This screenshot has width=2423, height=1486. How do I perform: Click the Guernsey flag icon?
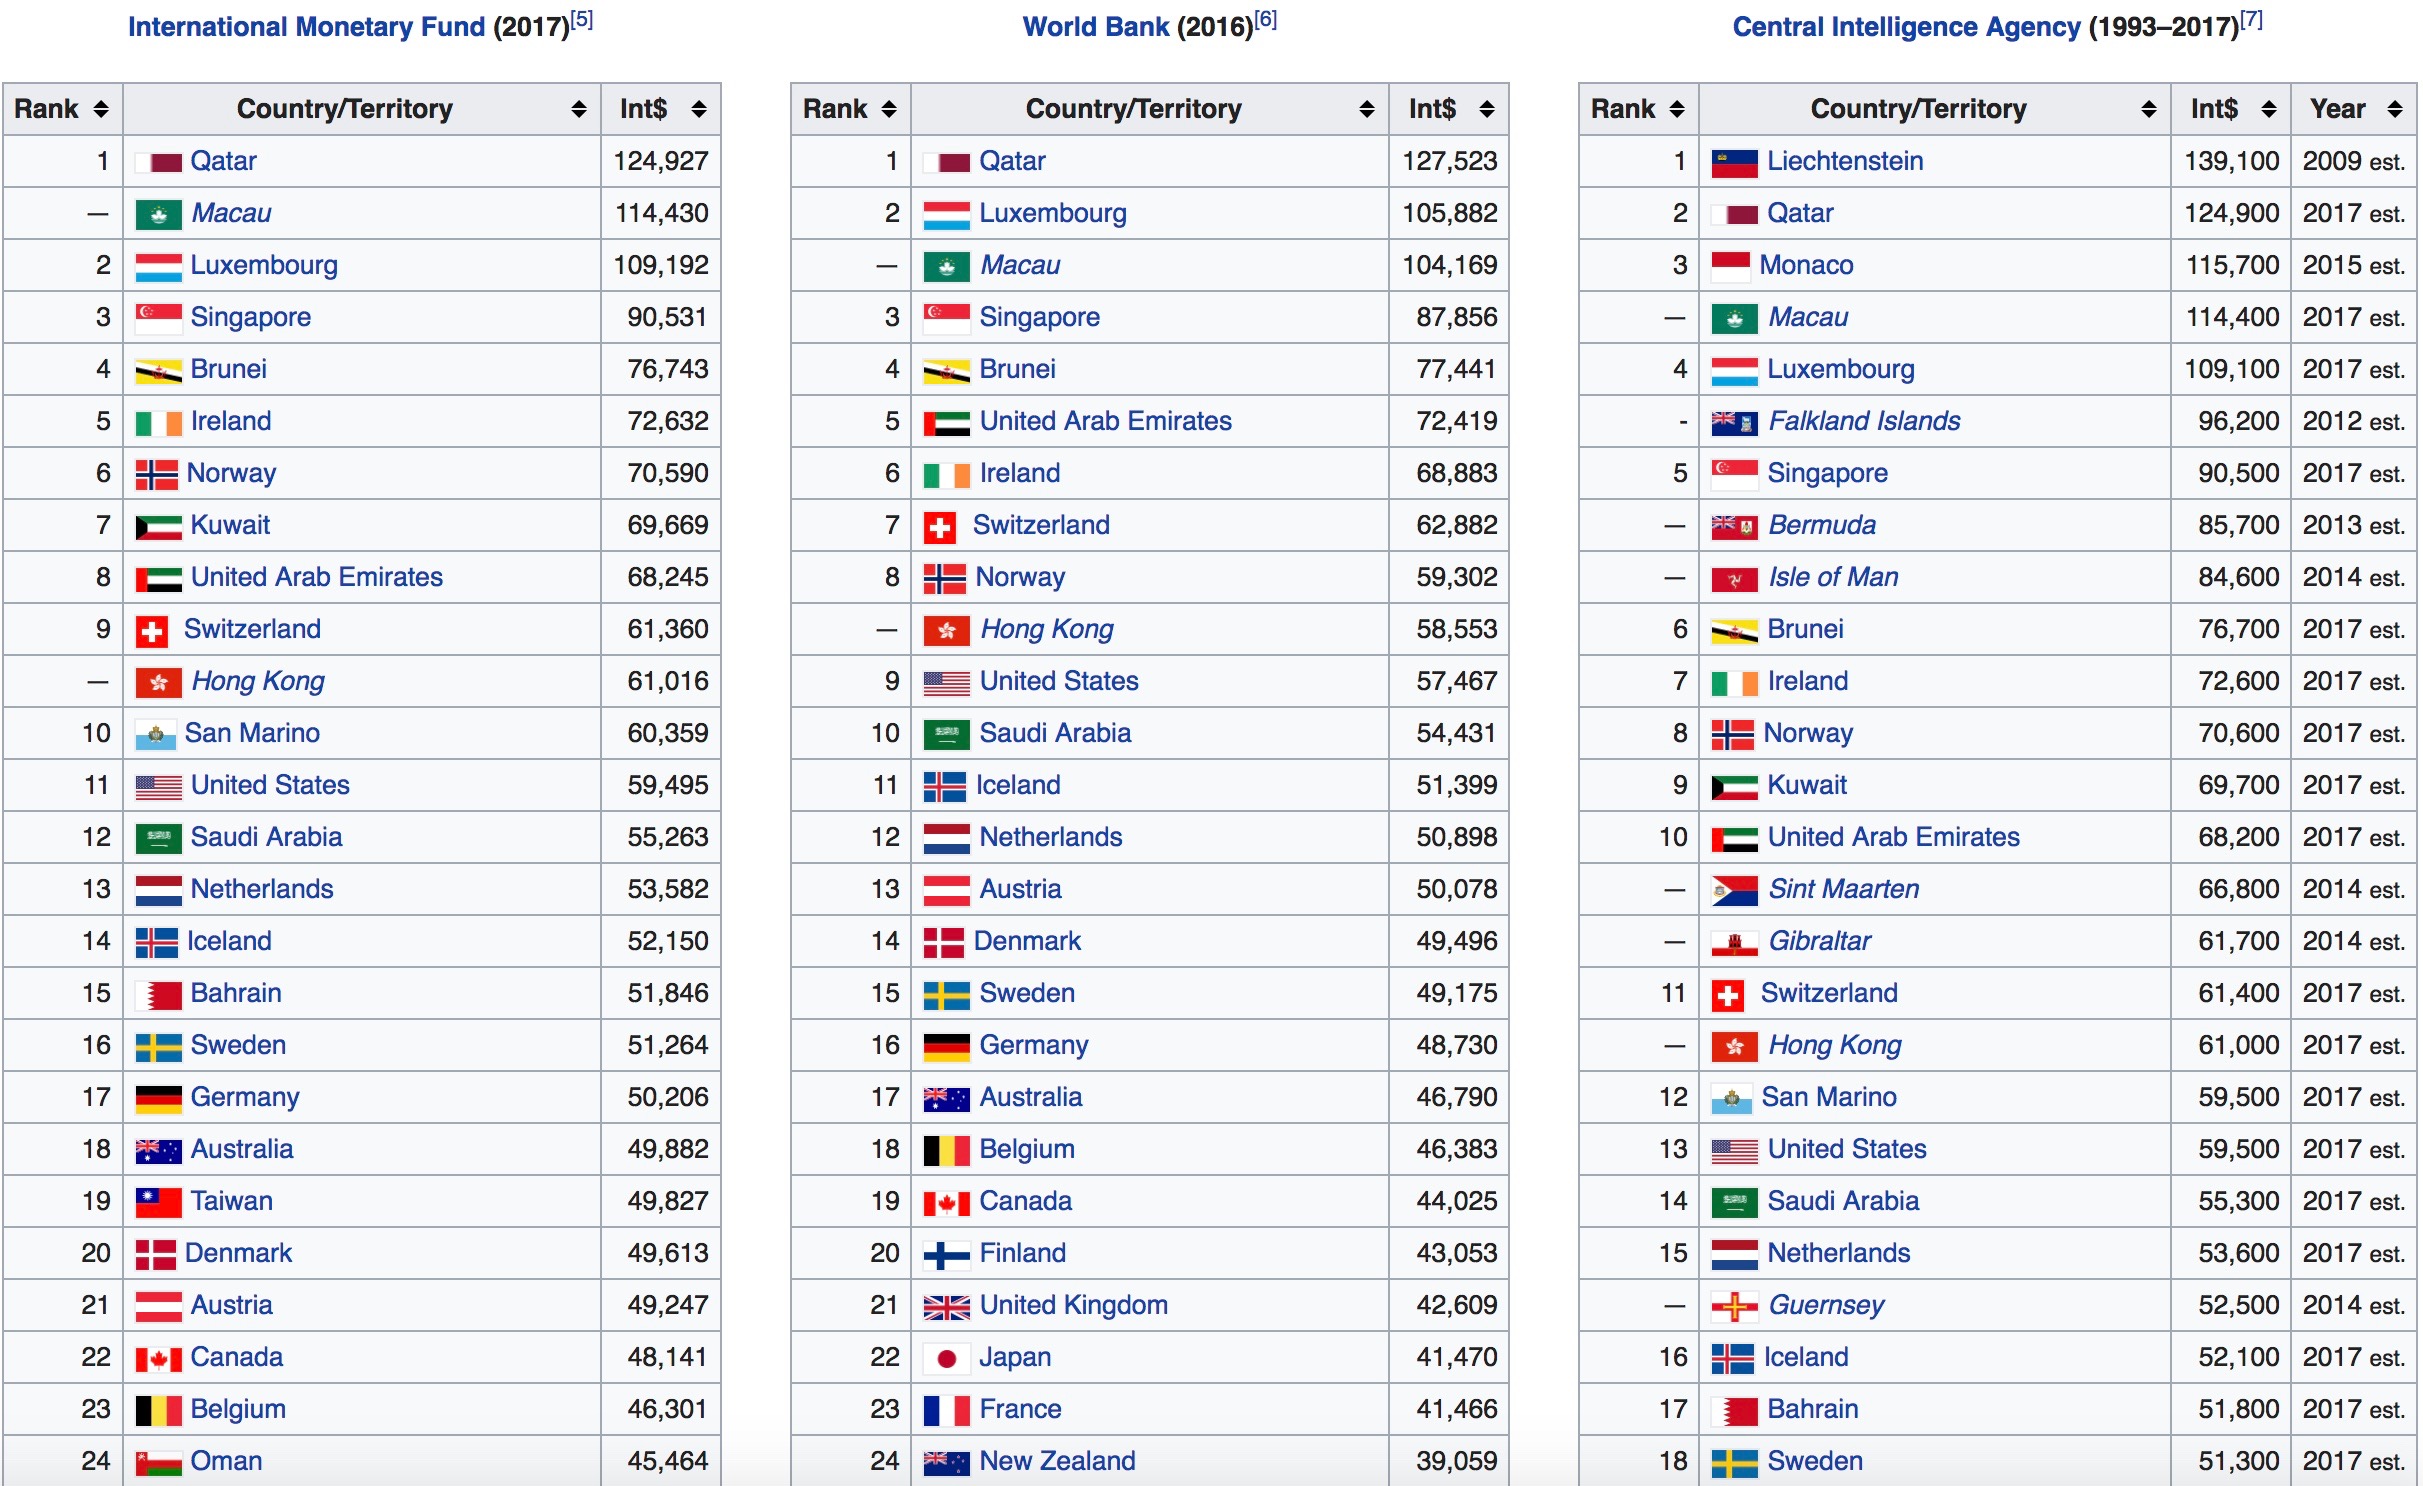pos(1735,1307)
